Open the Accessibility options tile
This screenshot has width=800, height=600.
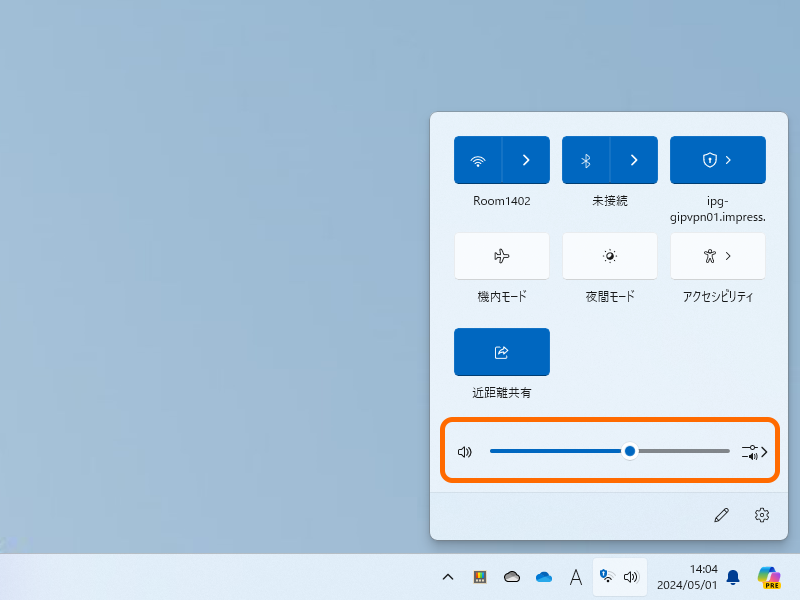coord(718,256)
